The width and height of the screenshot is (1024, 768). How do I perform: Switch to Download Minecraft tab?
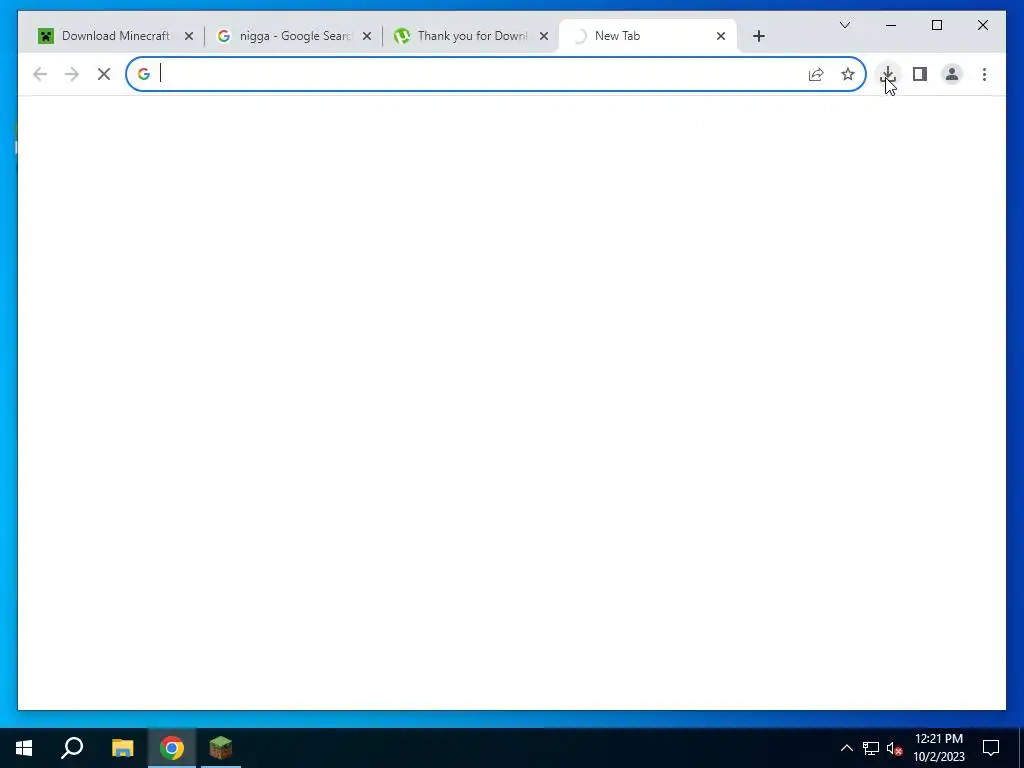(x=115, y=36)
